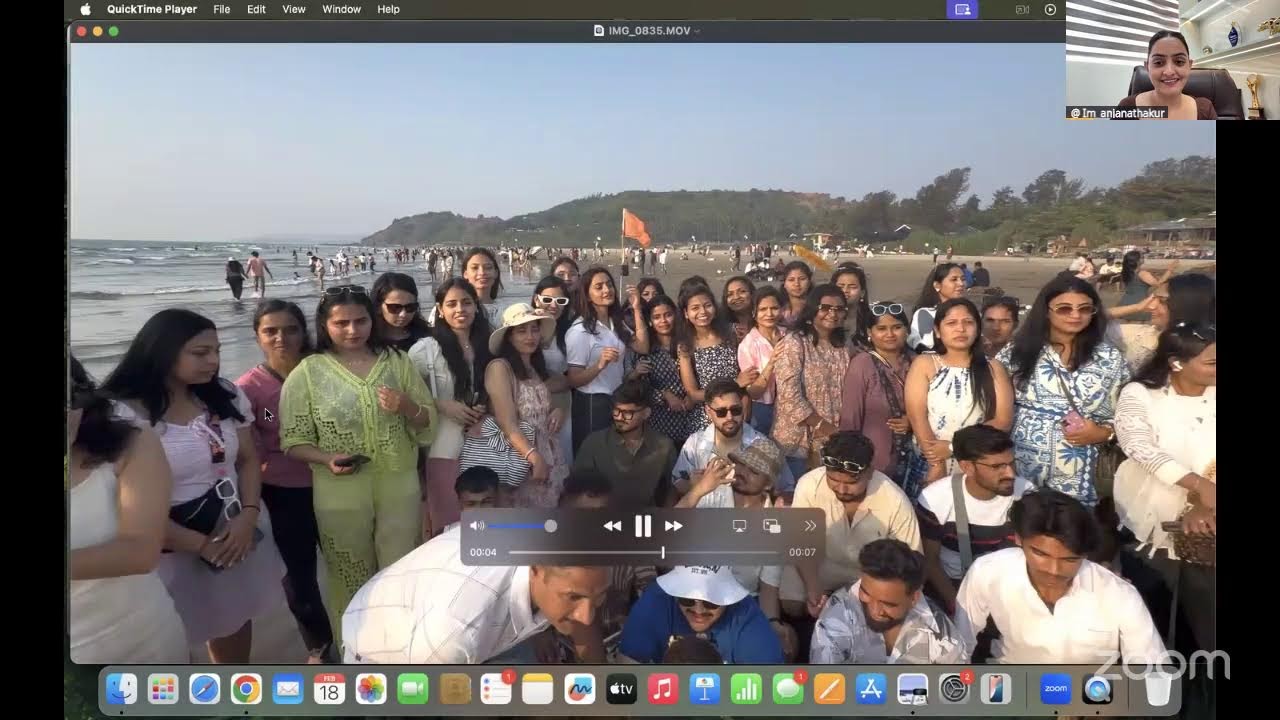Click the rewind button in player controls
Screen dimensions: 1280x720
tap(612, 526)
